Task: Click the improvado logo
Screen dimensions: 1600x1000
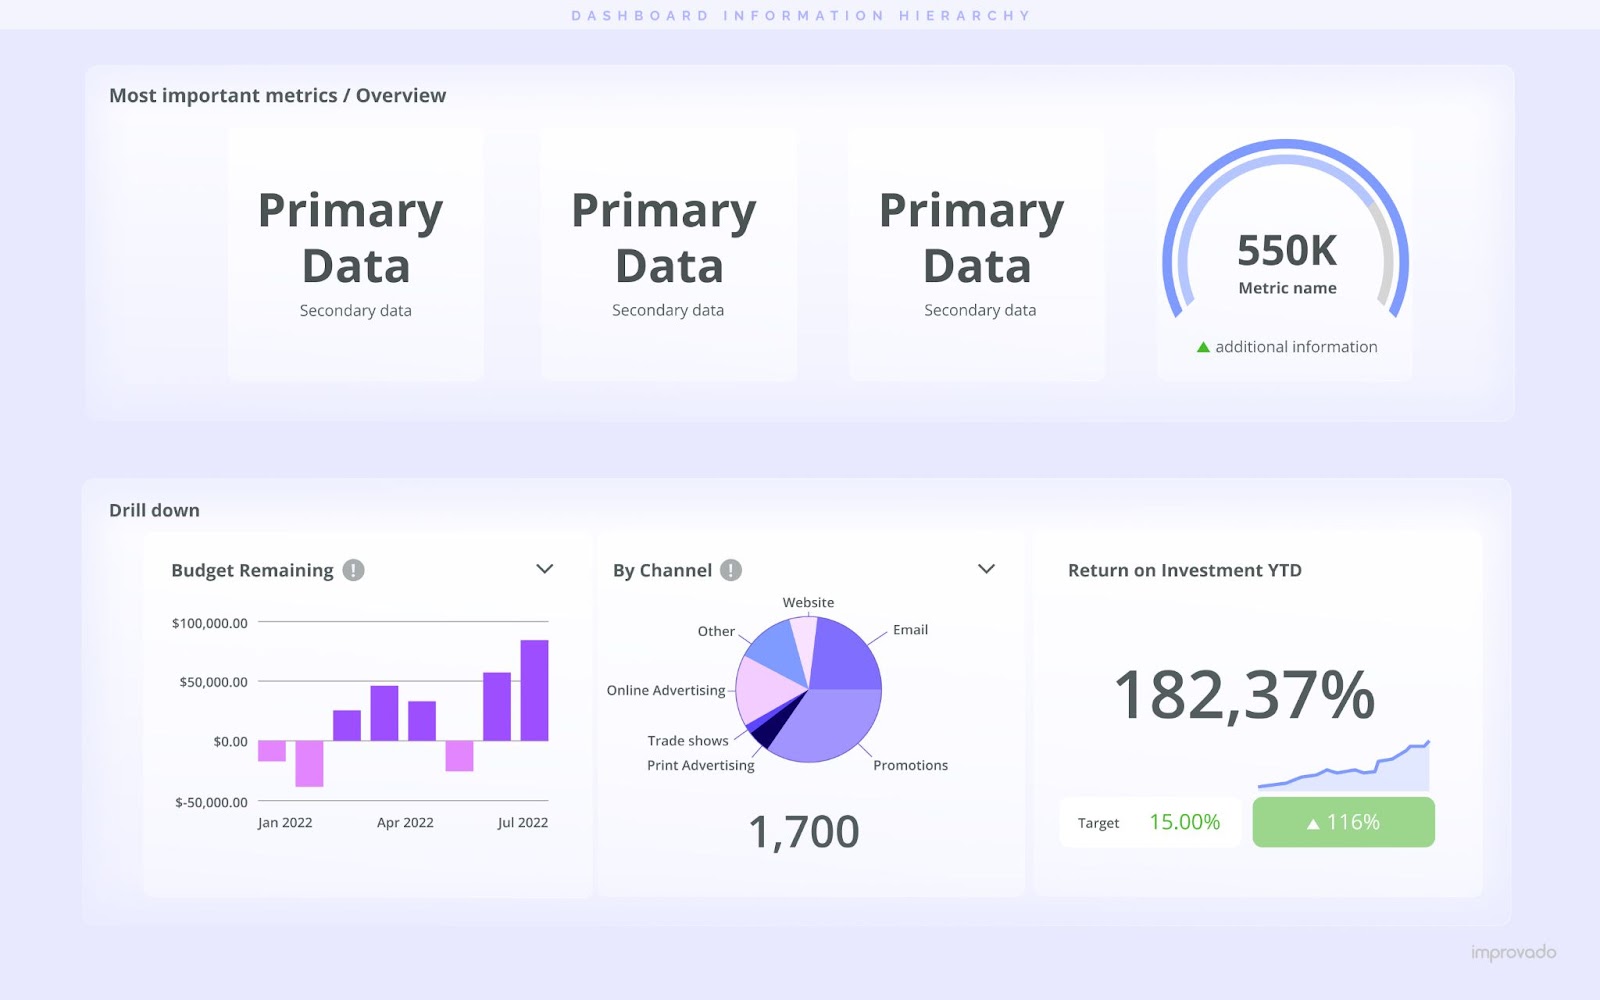Action: (1513, 953)
